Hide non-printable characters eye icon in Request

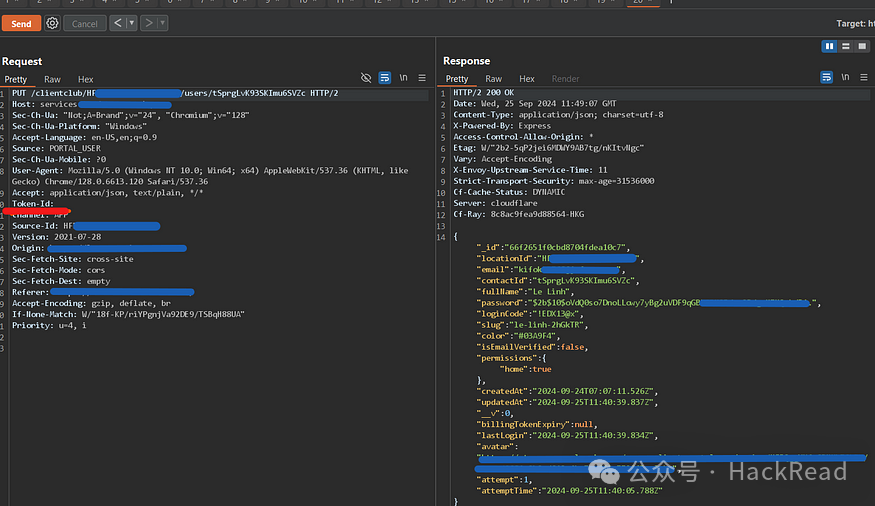pos(366,78)
